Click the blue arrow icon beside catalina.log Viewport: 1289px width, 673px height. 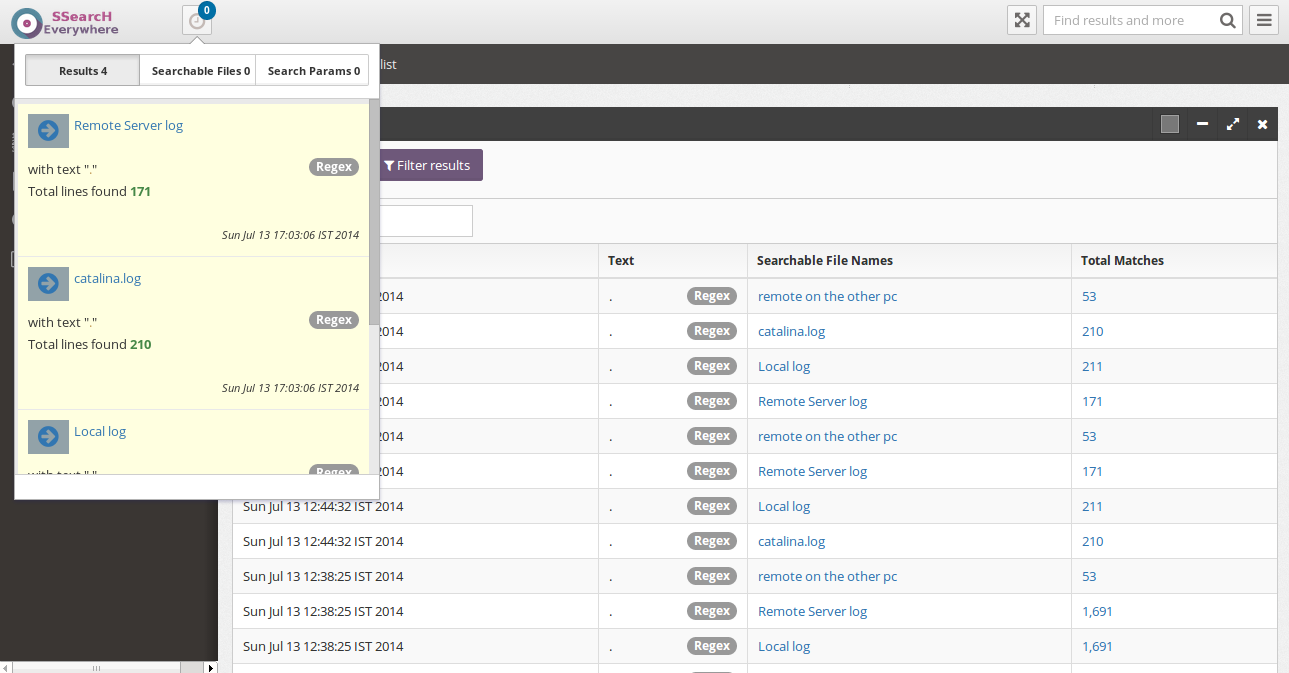47,284
